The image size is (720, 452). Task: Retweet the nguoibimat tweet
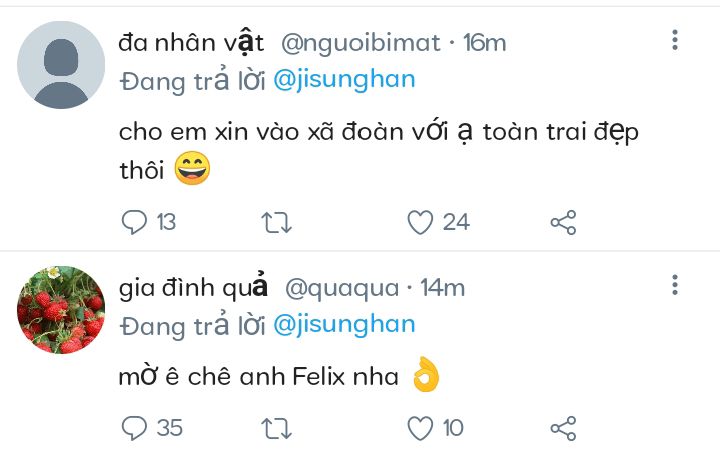(276, 222)
